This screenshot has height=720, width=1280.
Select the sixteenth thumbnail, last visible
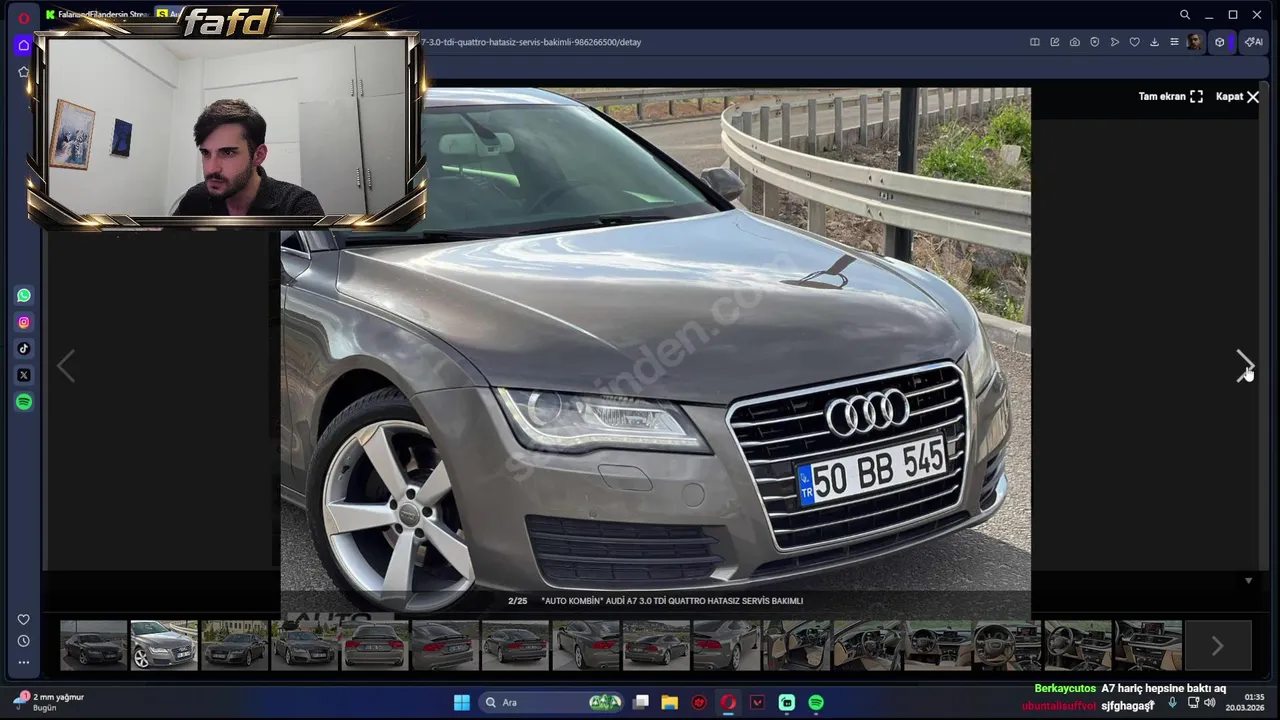(x=1149, y=645)
